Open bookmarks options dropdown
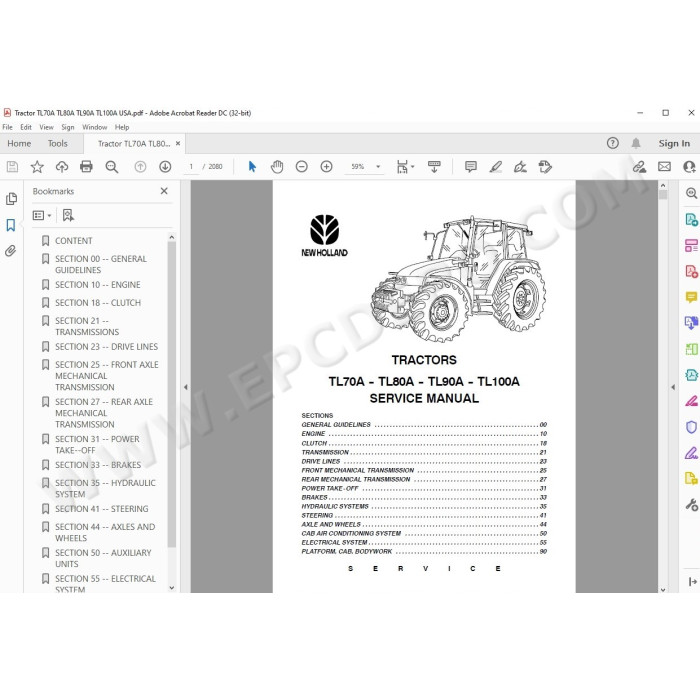 [x=42, y=216]
